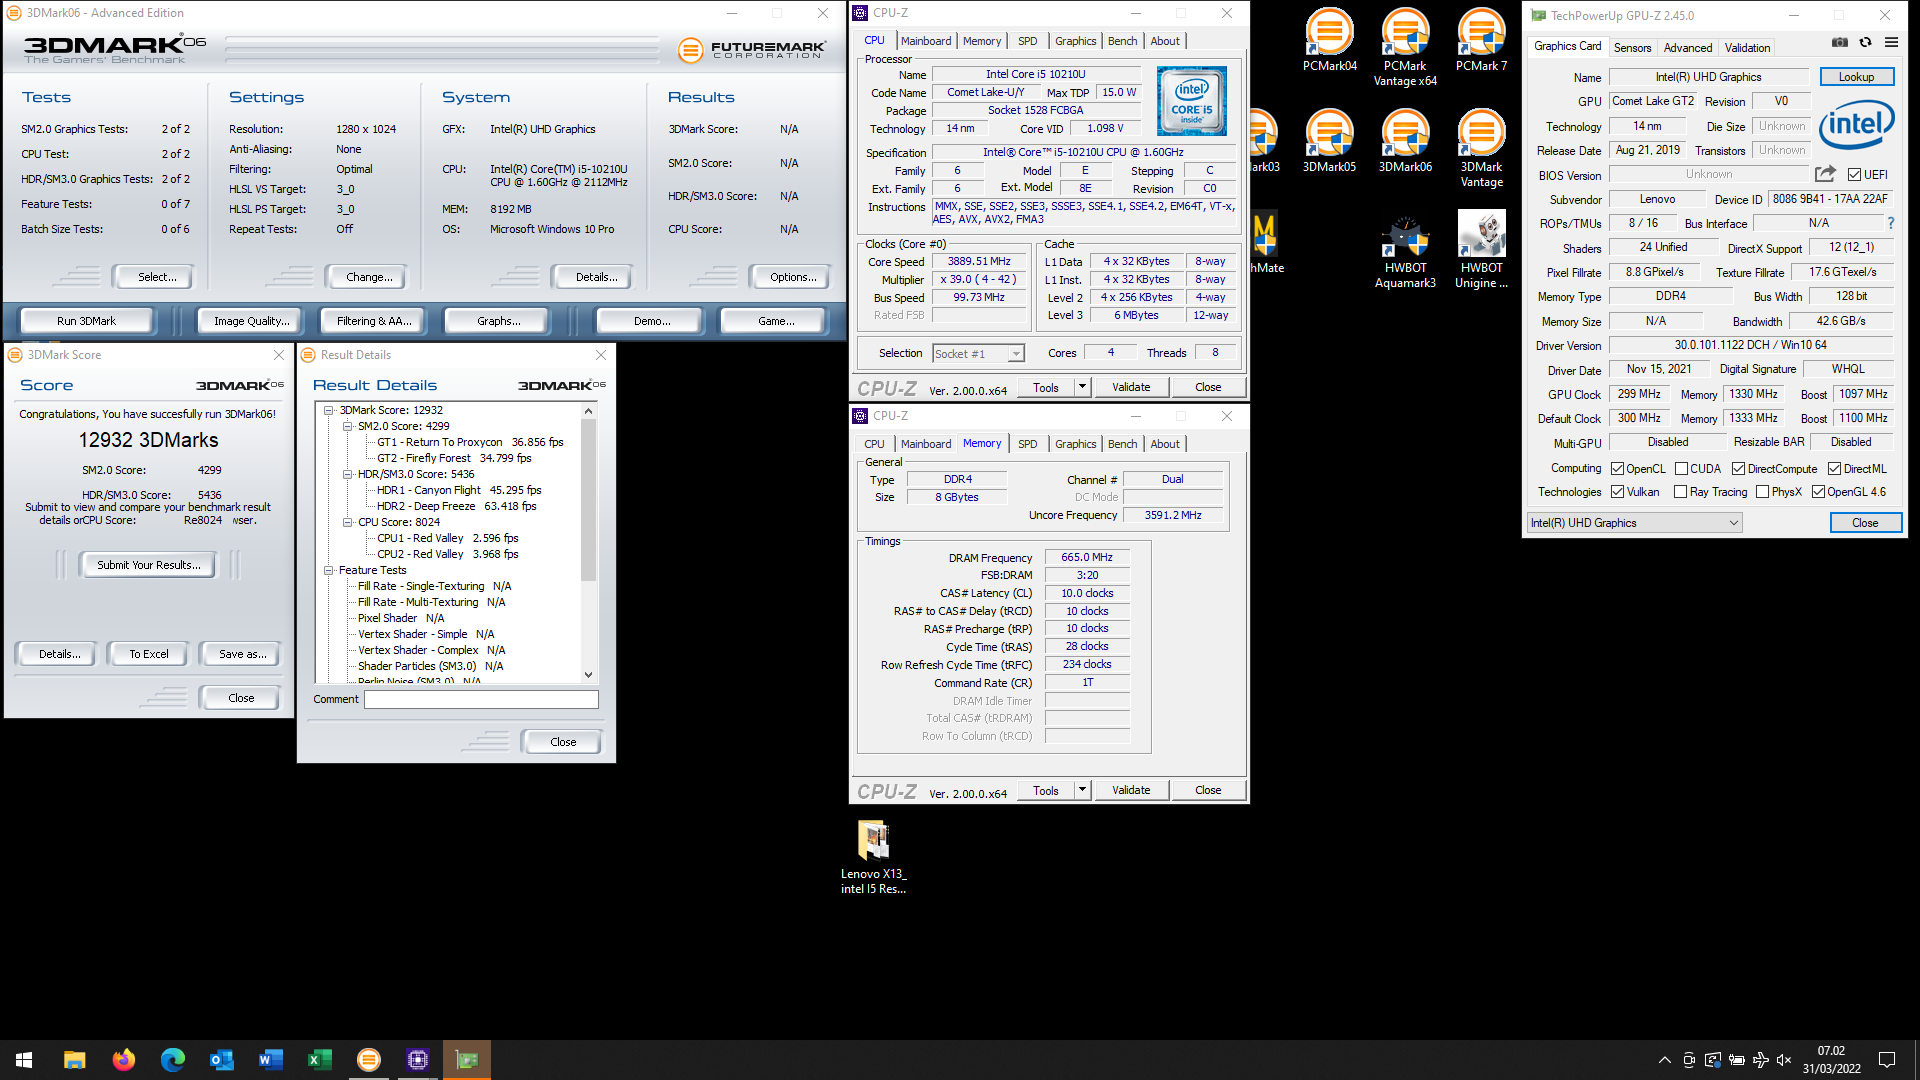This screenshot has height=1080, width=1920.
Task: Click the Comment field in Result Details
Action: pos(481,700)
